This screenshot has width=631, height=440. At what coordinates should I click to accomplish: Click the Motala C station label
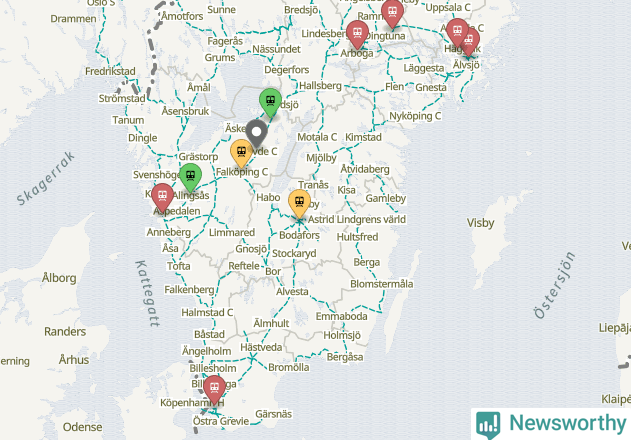click(317, 137)
